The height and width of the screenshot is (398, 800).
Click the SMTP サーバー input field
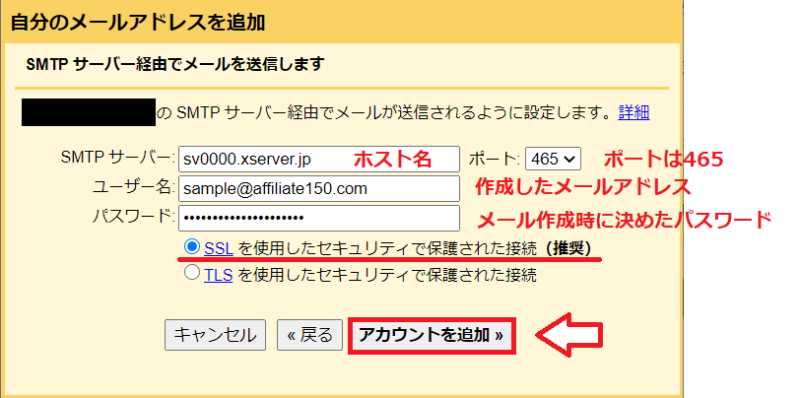click(319, 160)
